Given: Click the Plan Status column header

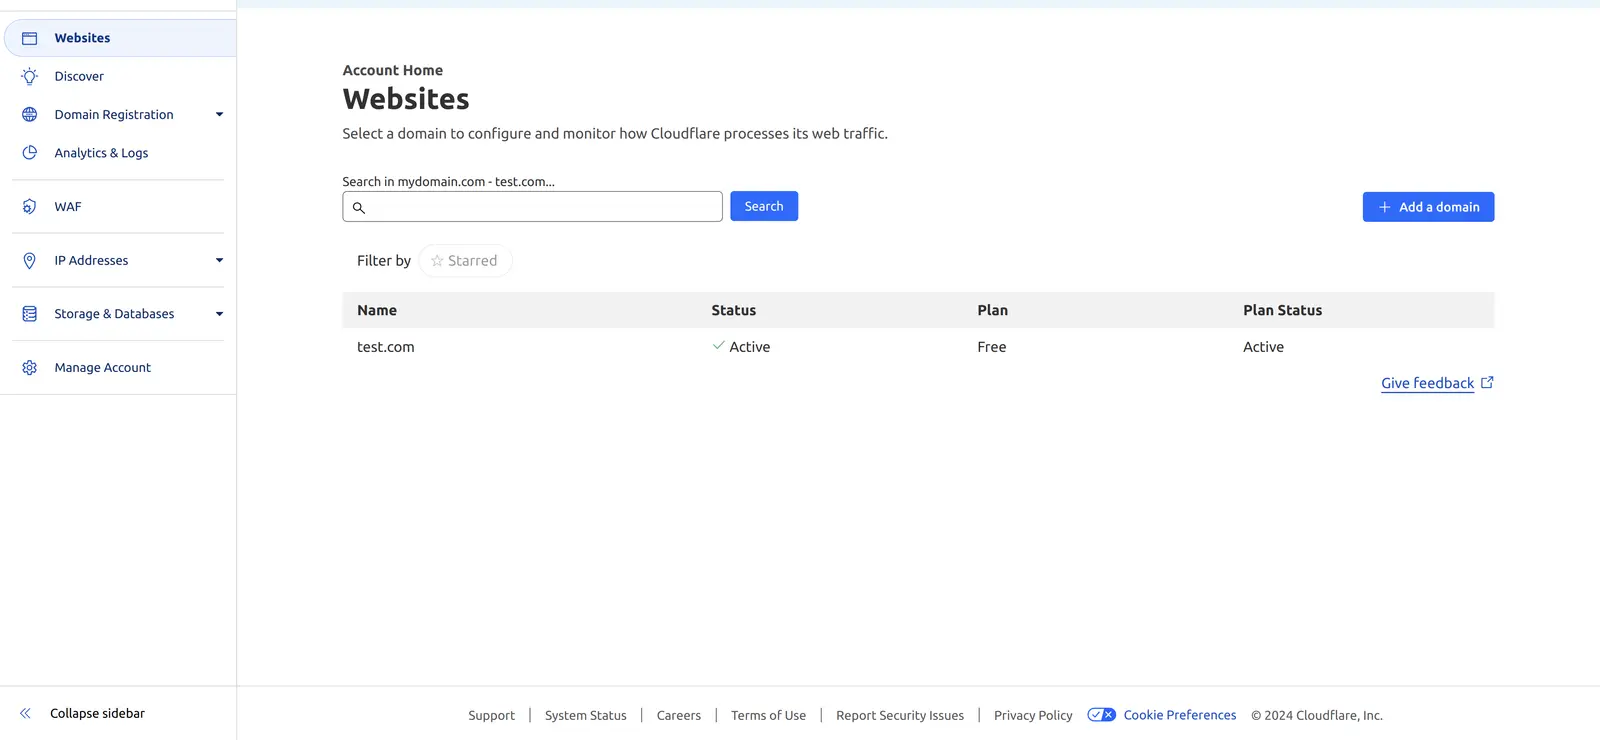Looking at the screenshot, I should [1283, 310].
